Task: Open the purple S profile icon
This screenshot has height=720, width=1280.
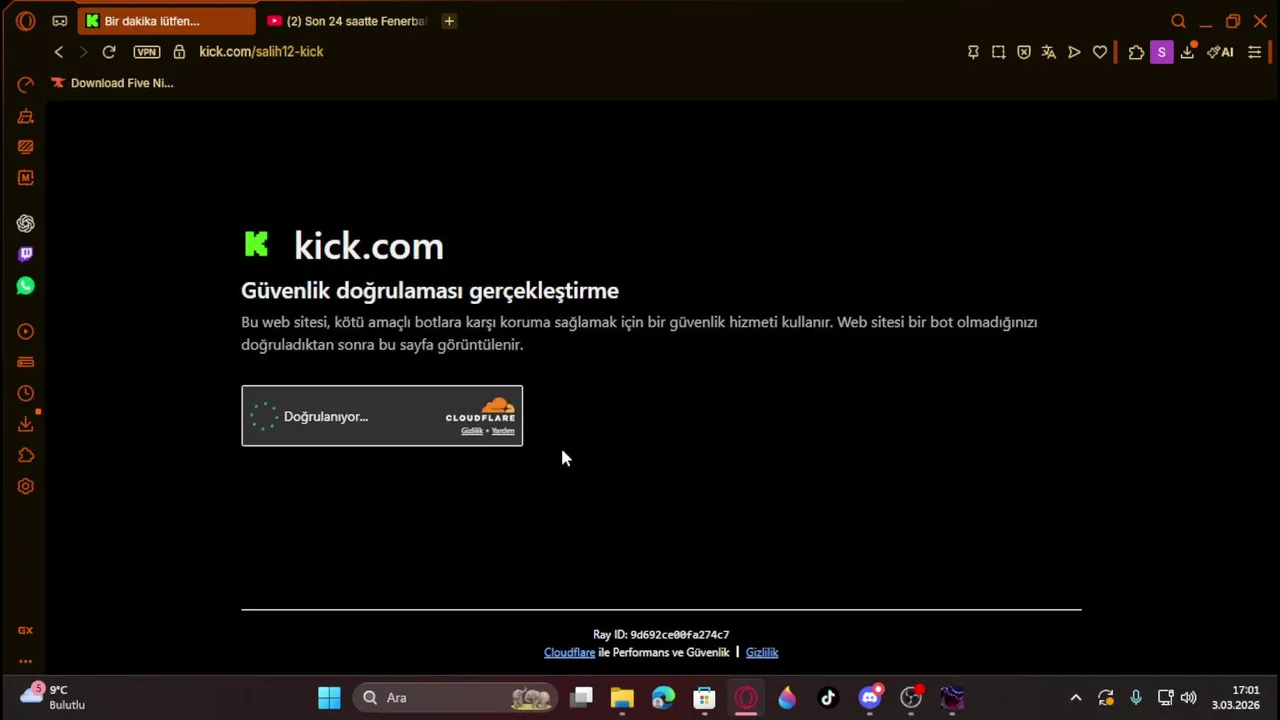Action: click(x=1161, y=52)
